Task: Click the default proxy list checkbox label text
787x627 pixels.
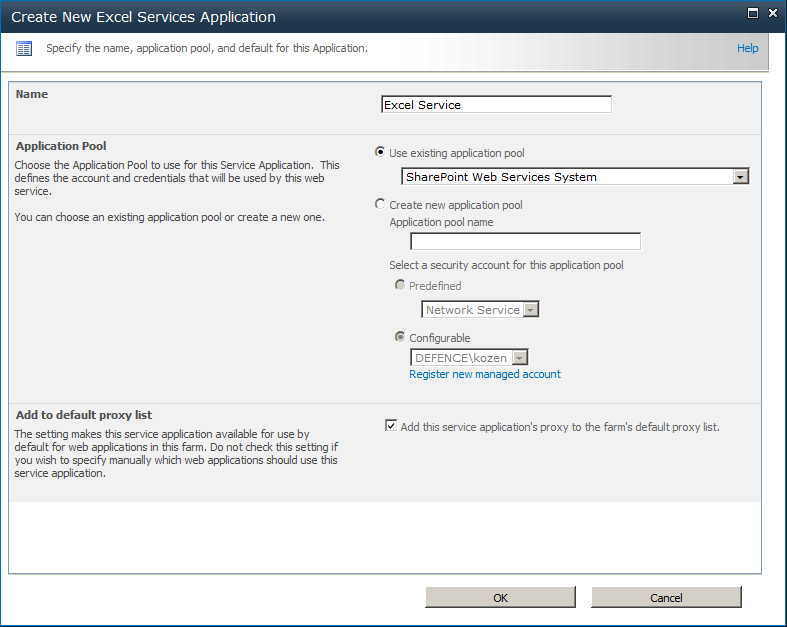Action: [560, 427]
